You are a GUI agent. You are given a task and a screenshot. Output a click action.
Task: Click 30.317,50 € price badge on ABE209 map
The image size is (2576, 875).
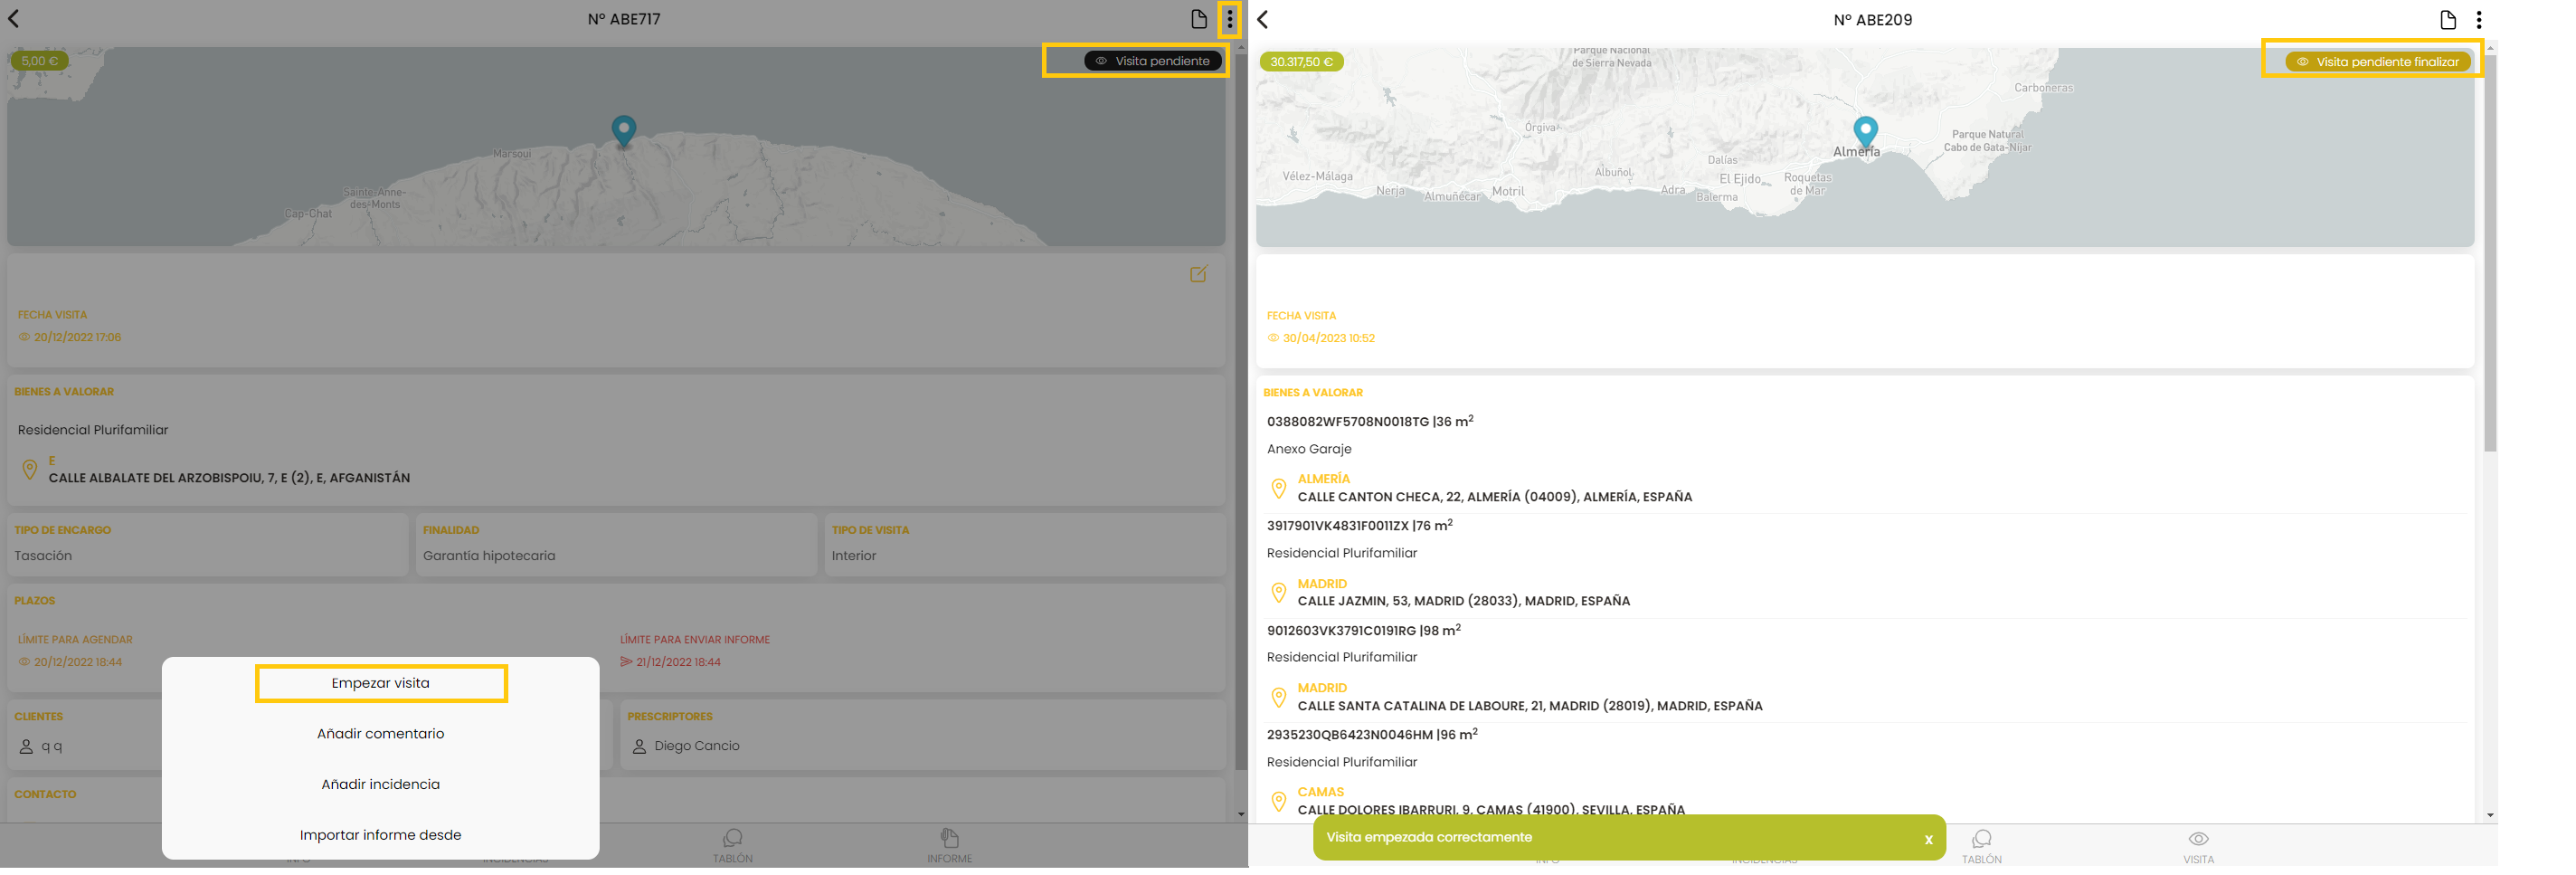pos(1301,62)
